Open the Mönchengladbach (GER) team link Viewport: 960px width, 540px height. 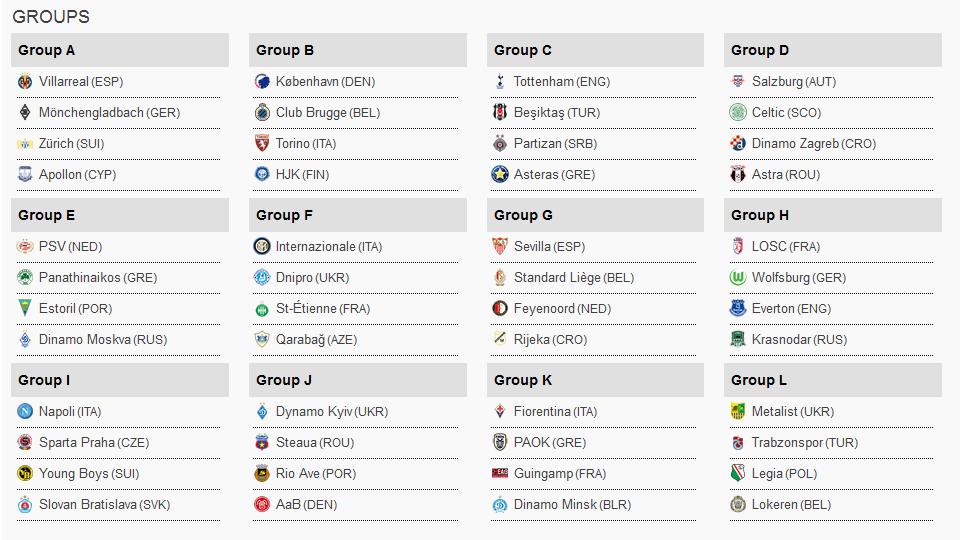[x=110, y=113]
